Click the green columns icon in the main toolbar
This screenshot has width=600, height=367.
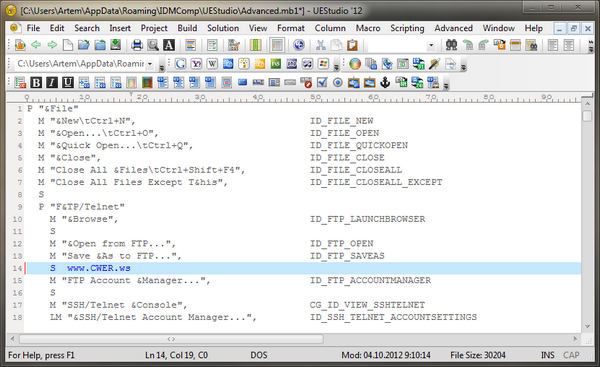coord(255,45)
